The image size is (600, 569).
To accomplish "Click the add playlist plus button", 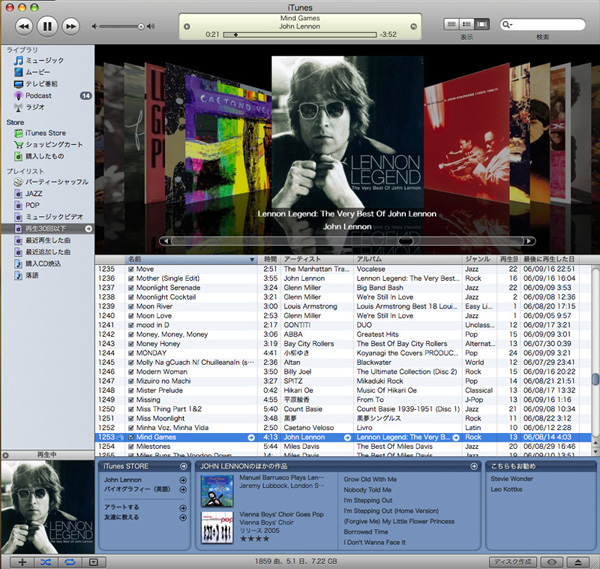I will (x=22, y=562).
